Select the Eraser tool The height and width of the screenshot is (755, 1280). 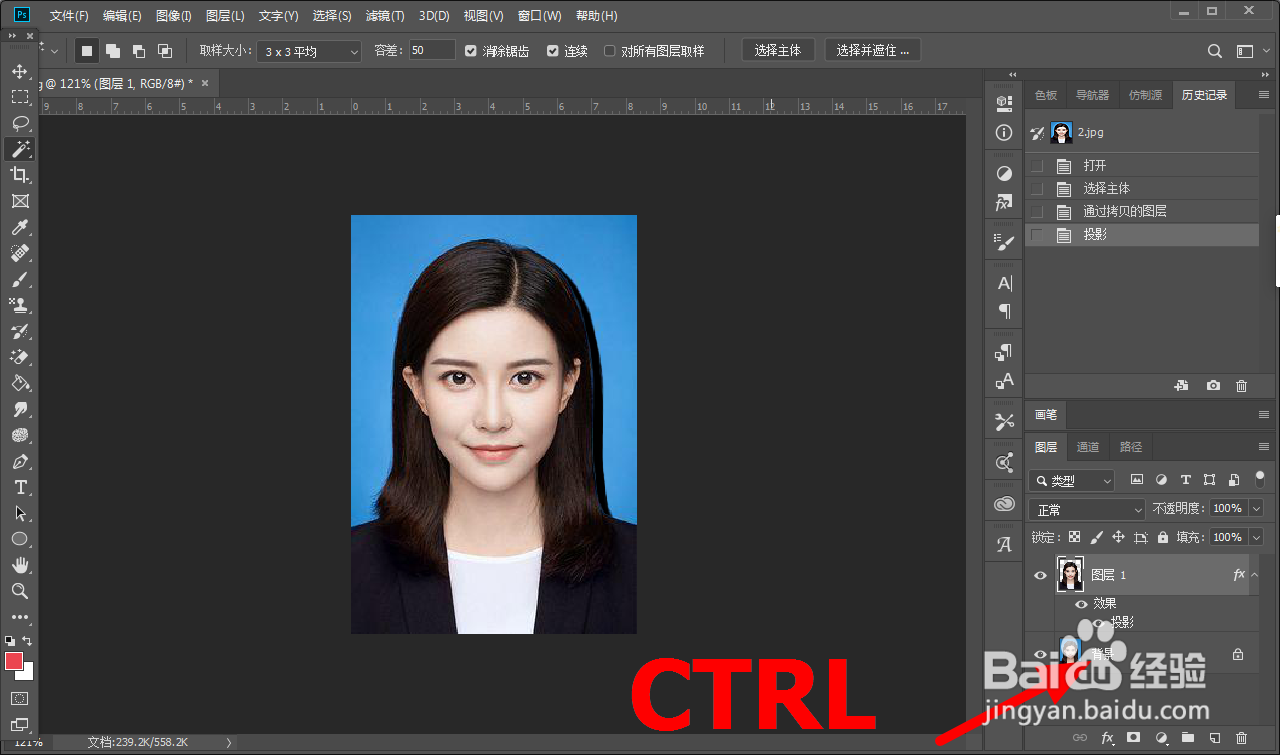pyautogui.click(x=19, y=357)
